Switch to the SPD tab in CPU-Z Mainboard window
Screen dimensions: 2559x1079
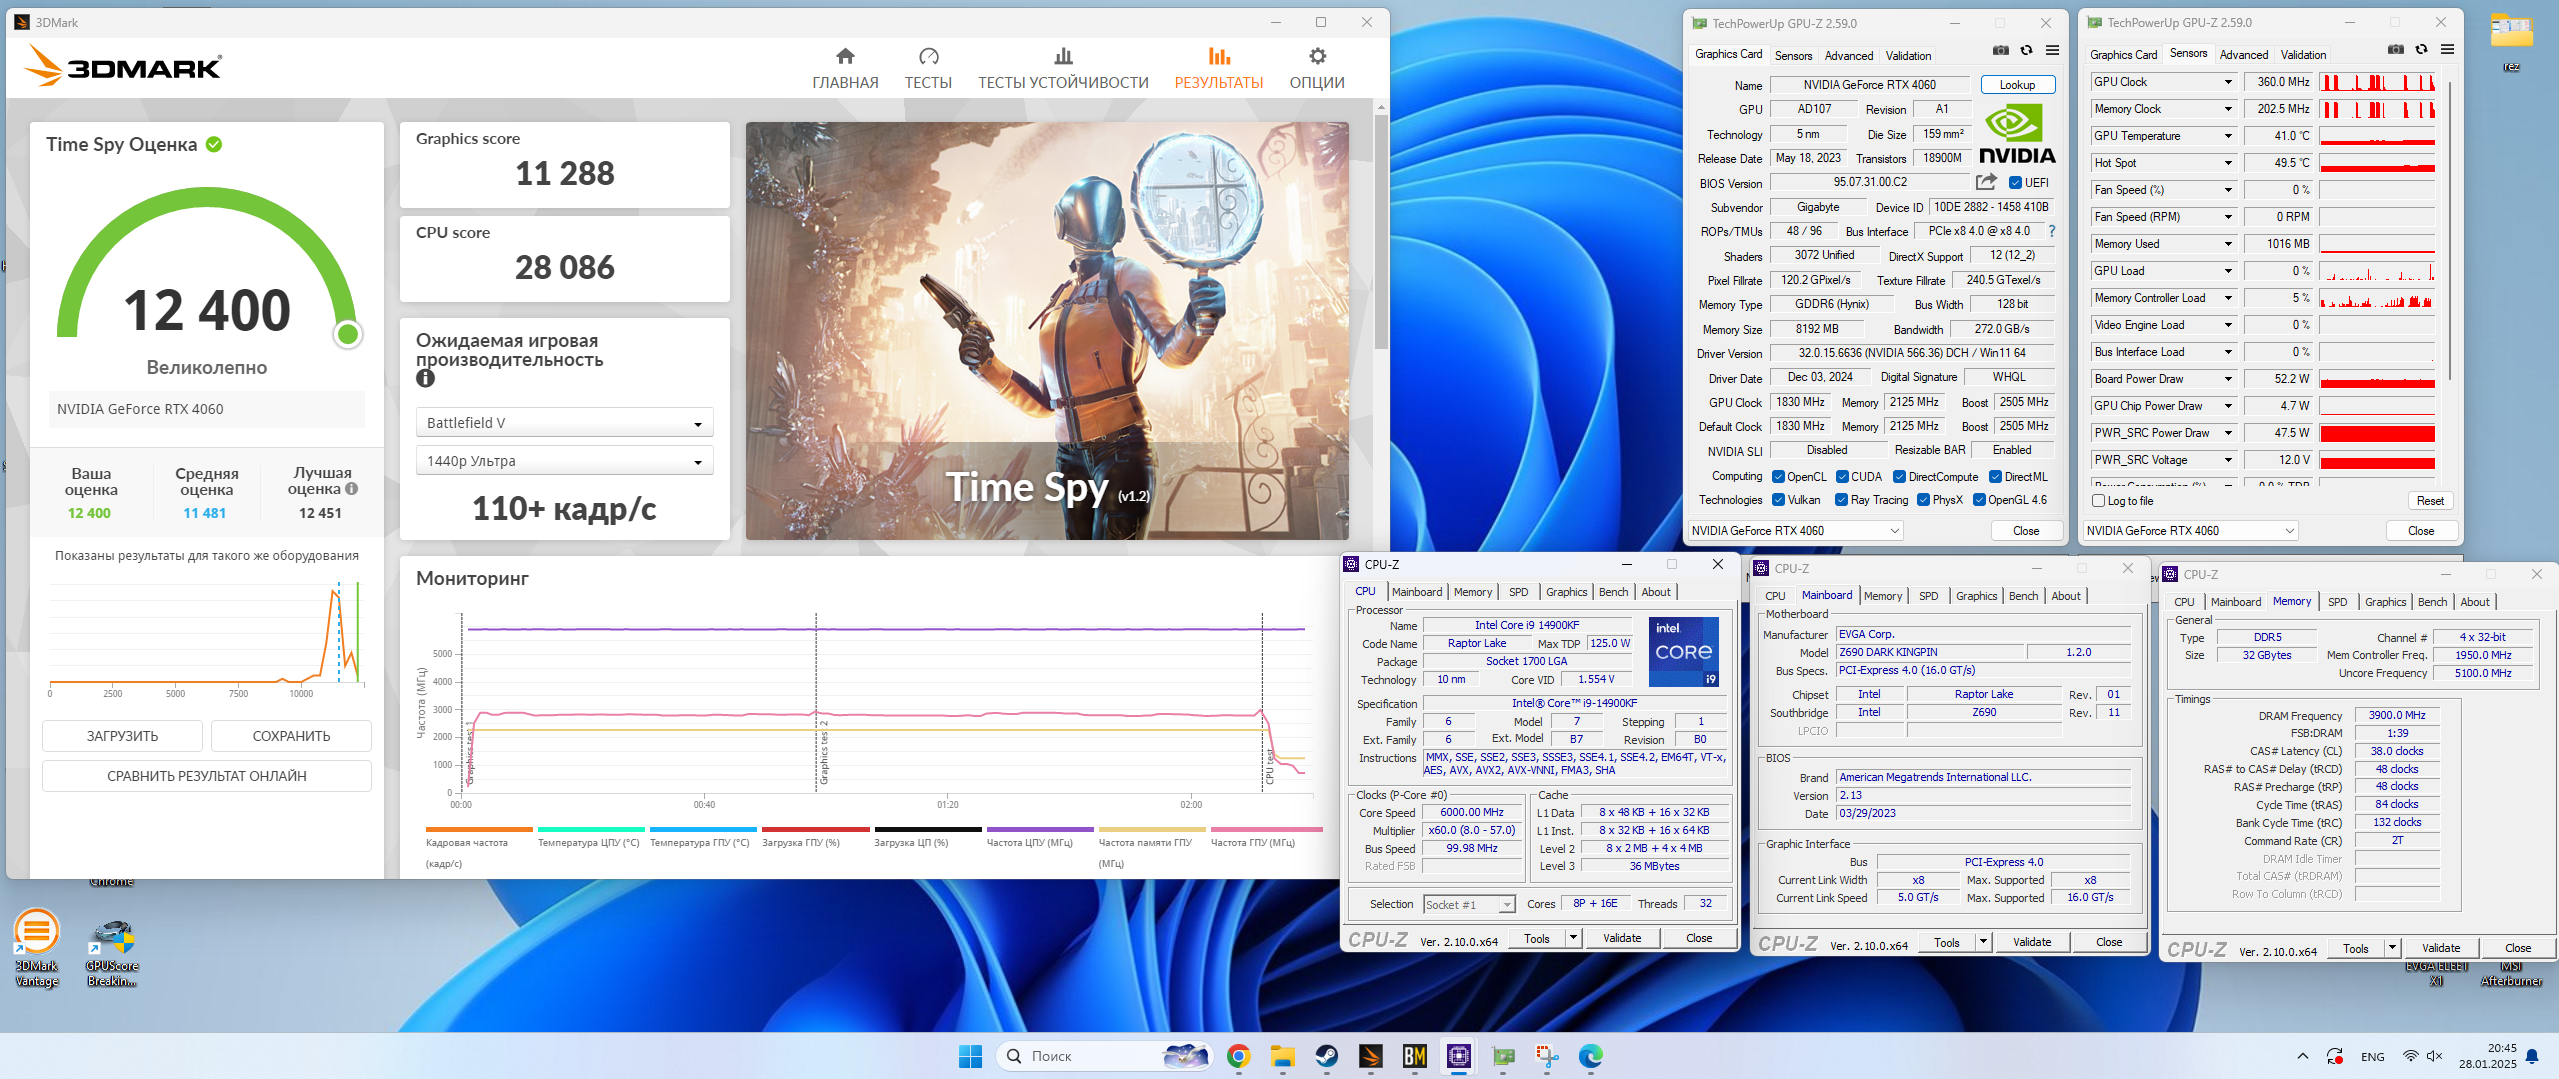click(1928, 596)
